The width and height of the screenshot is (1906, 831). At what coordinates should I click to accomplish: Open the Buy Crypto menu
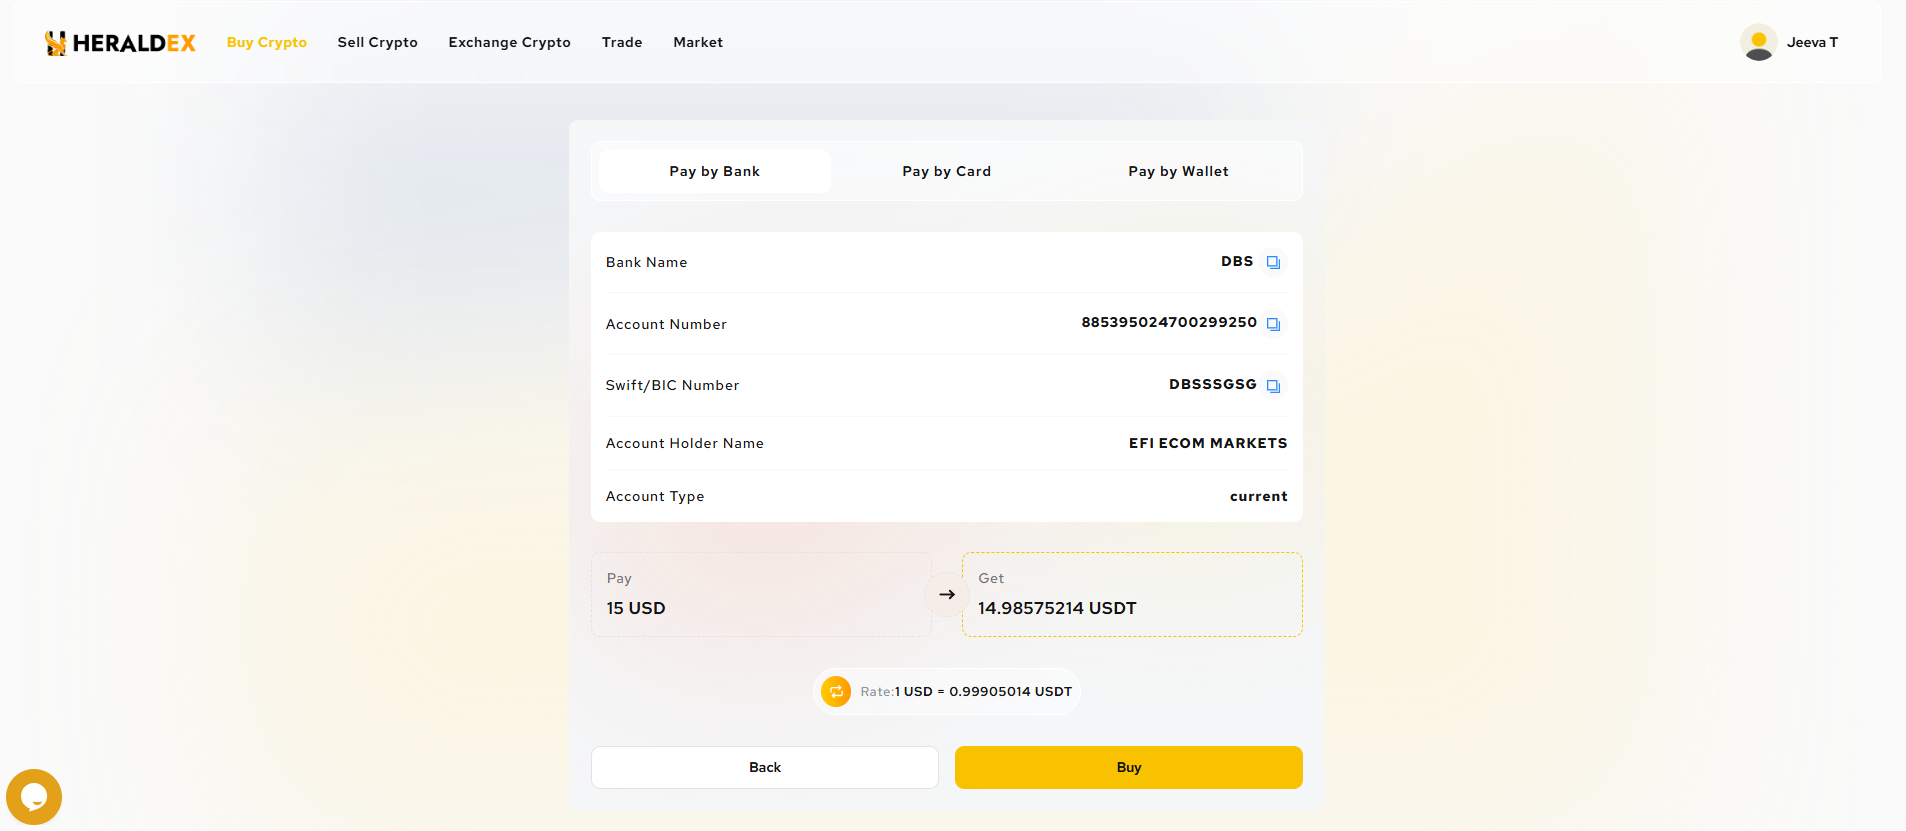(266, 42)
